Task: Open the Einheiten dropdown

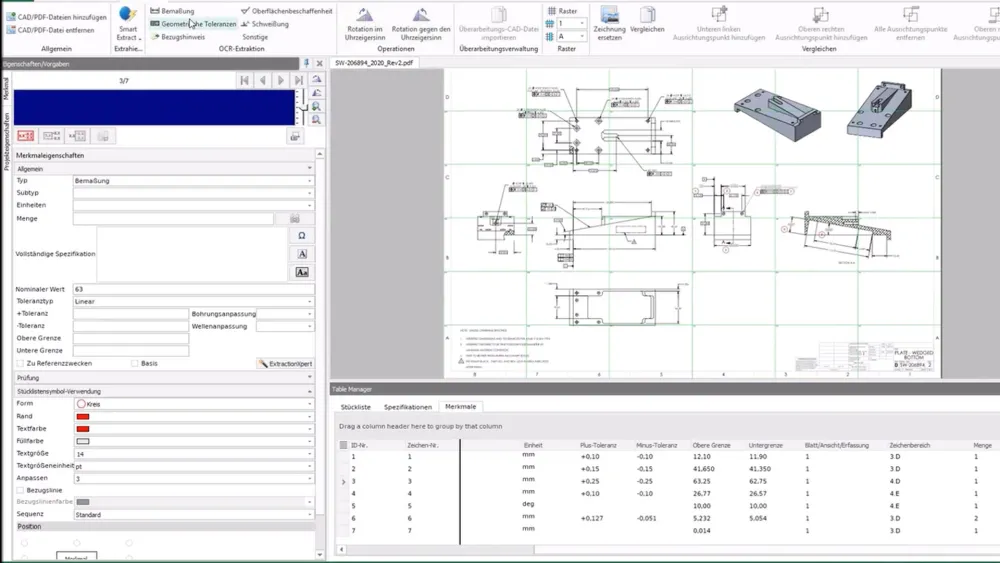Action: [x=309, y=205]
